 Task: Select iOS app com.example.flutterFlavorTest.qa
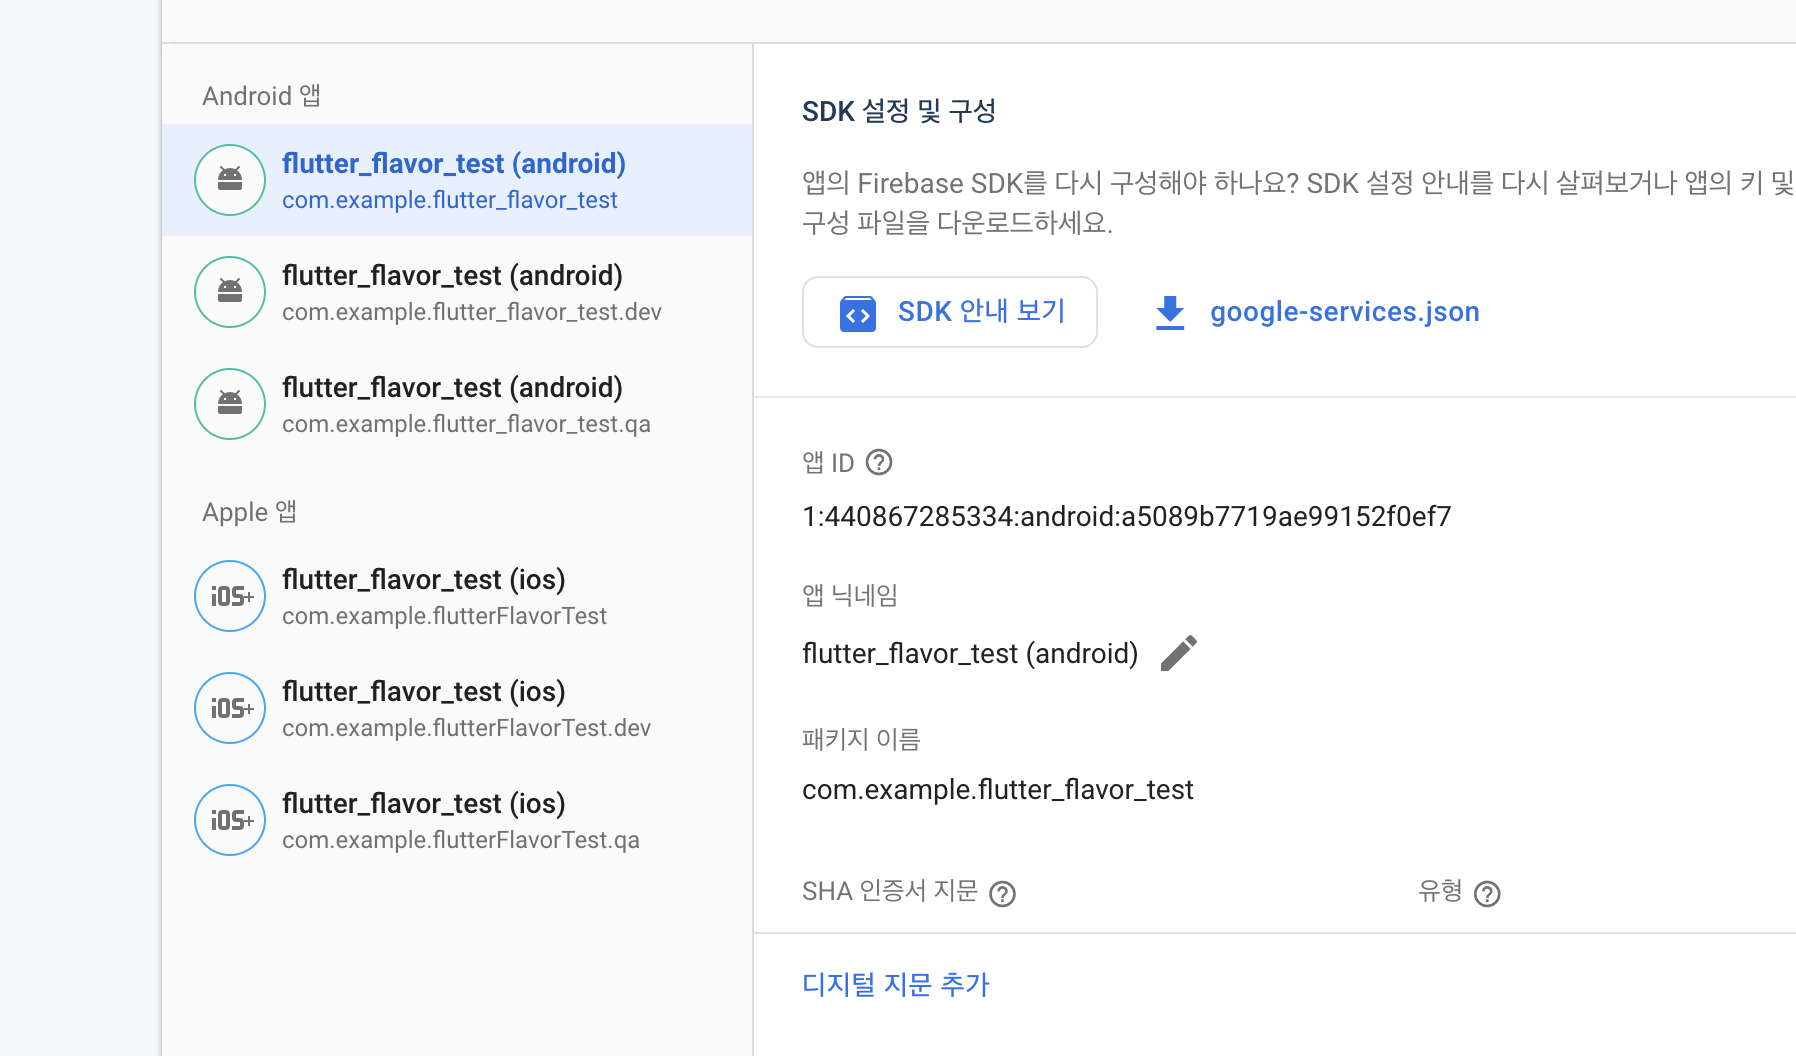[x=457, y=820]
